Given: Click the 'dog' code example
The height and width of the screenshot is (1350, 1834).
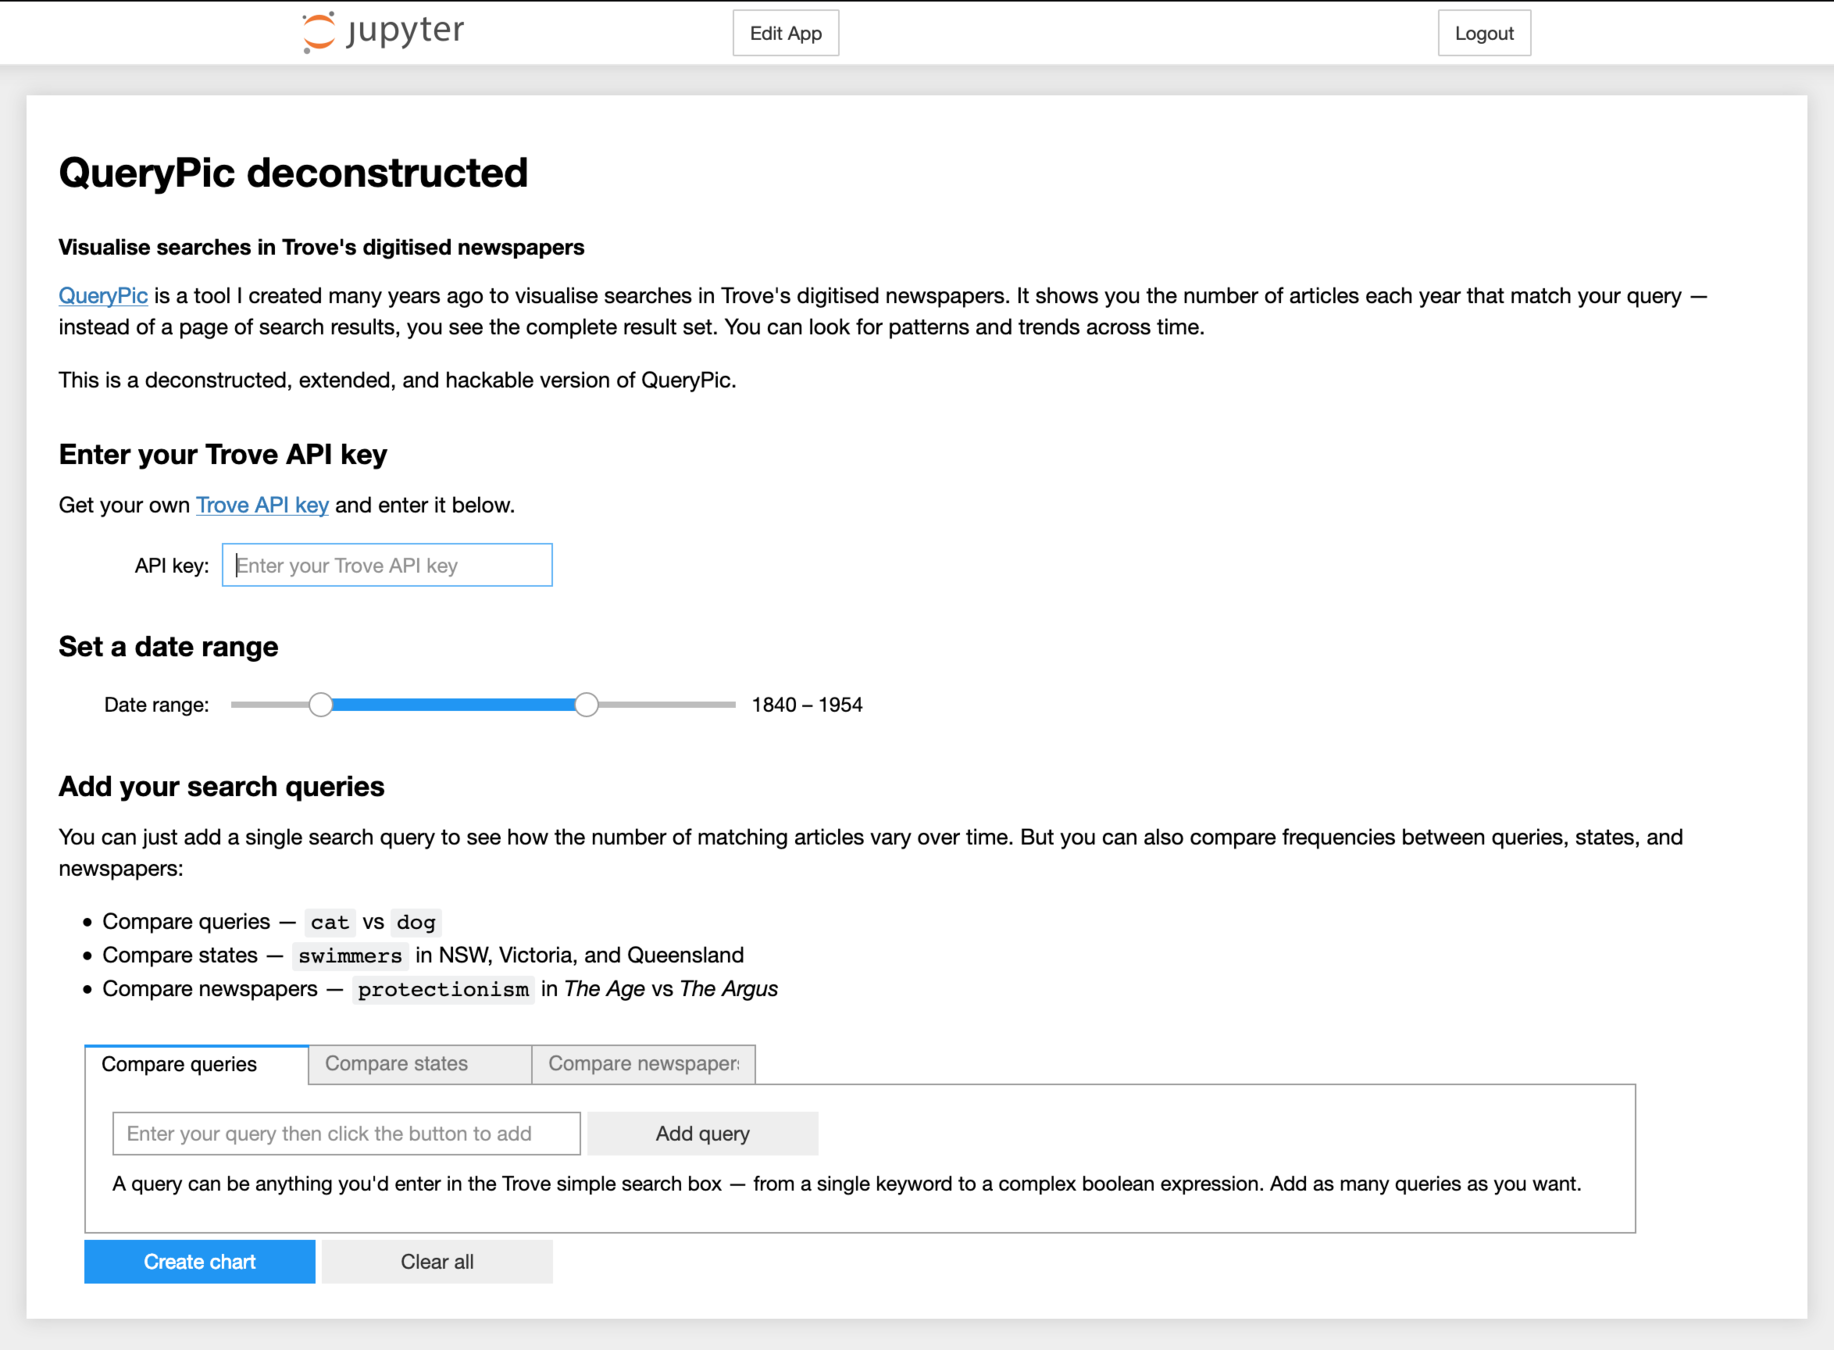Looking at the screenshot, I should point(416,922).
